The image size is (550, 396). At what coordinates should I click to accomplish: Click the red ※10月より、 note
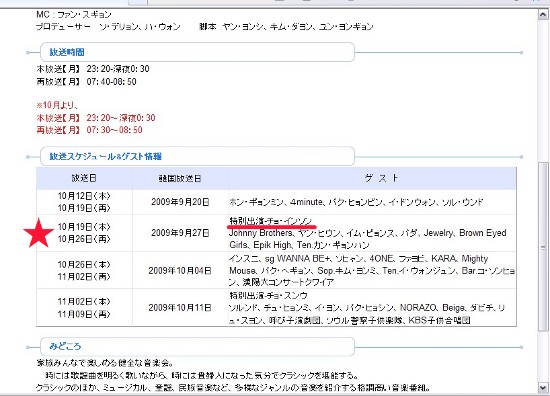tap(57, 105)
